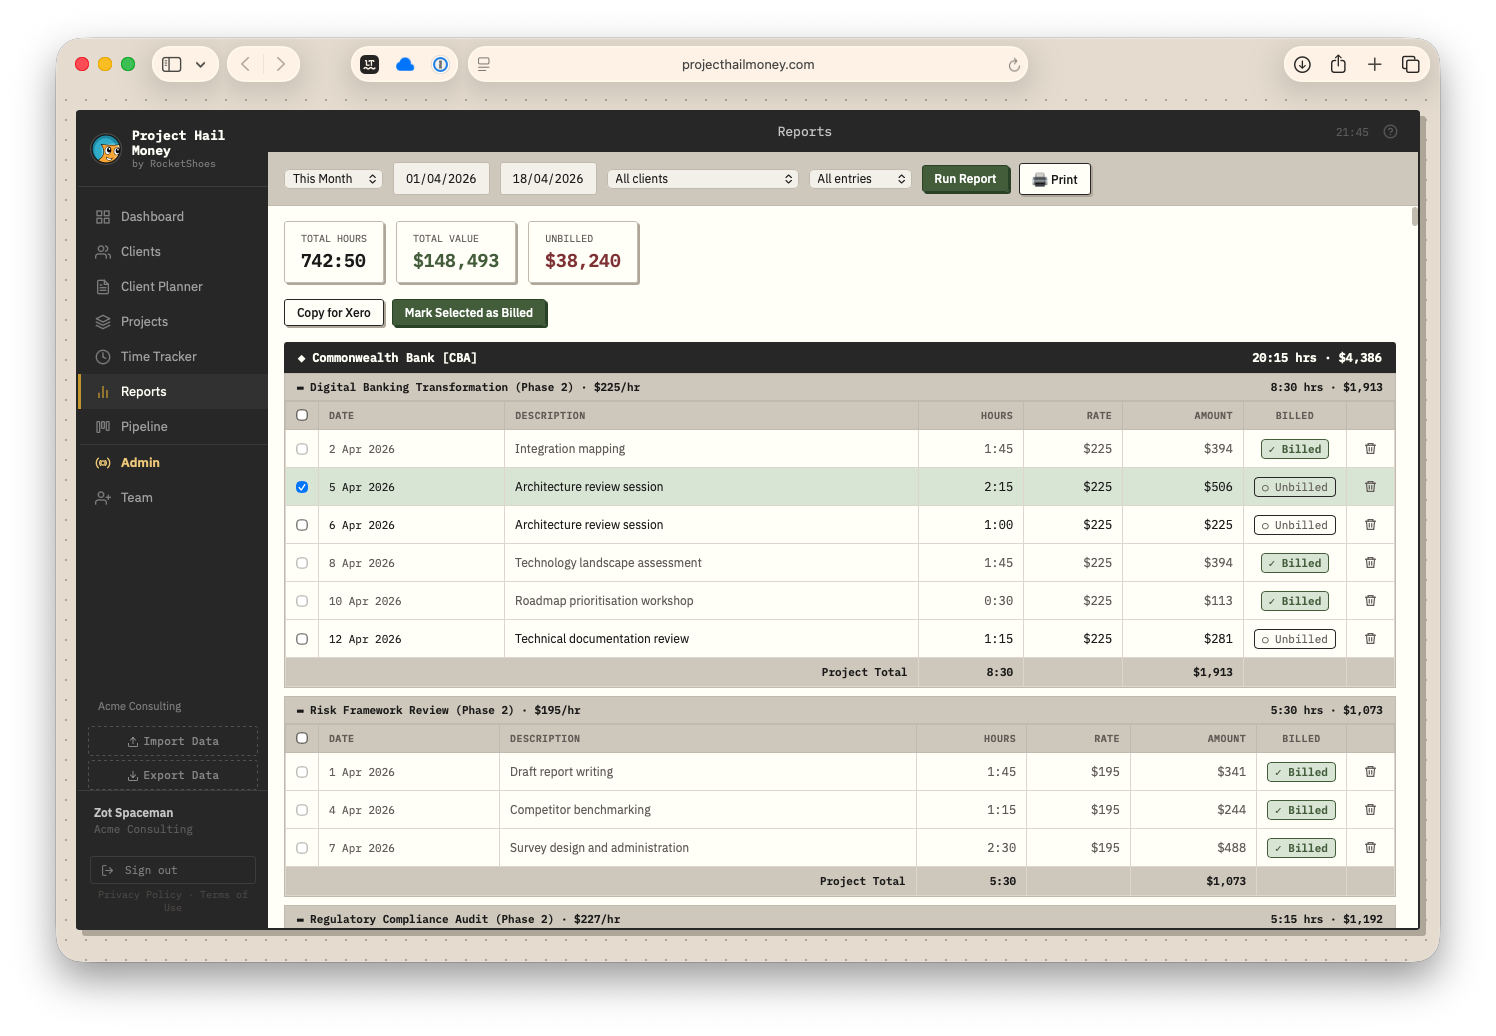This screenshot has width=1496, height=1036.
Task: Open the All clients filter dropdown
Action: 702,178
